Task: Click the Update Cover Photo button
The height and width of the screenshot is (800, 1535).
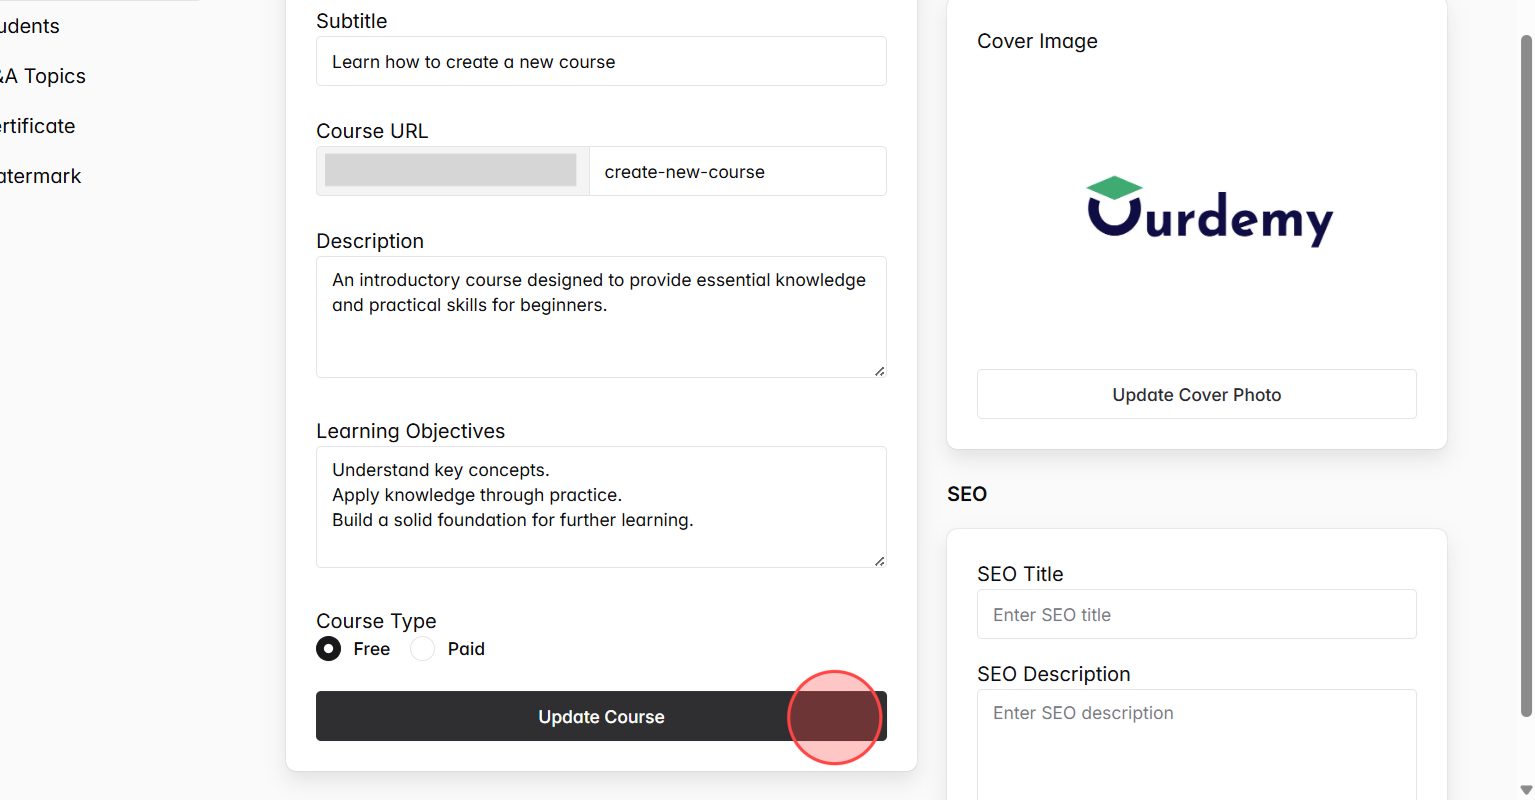Action: 1196,394
